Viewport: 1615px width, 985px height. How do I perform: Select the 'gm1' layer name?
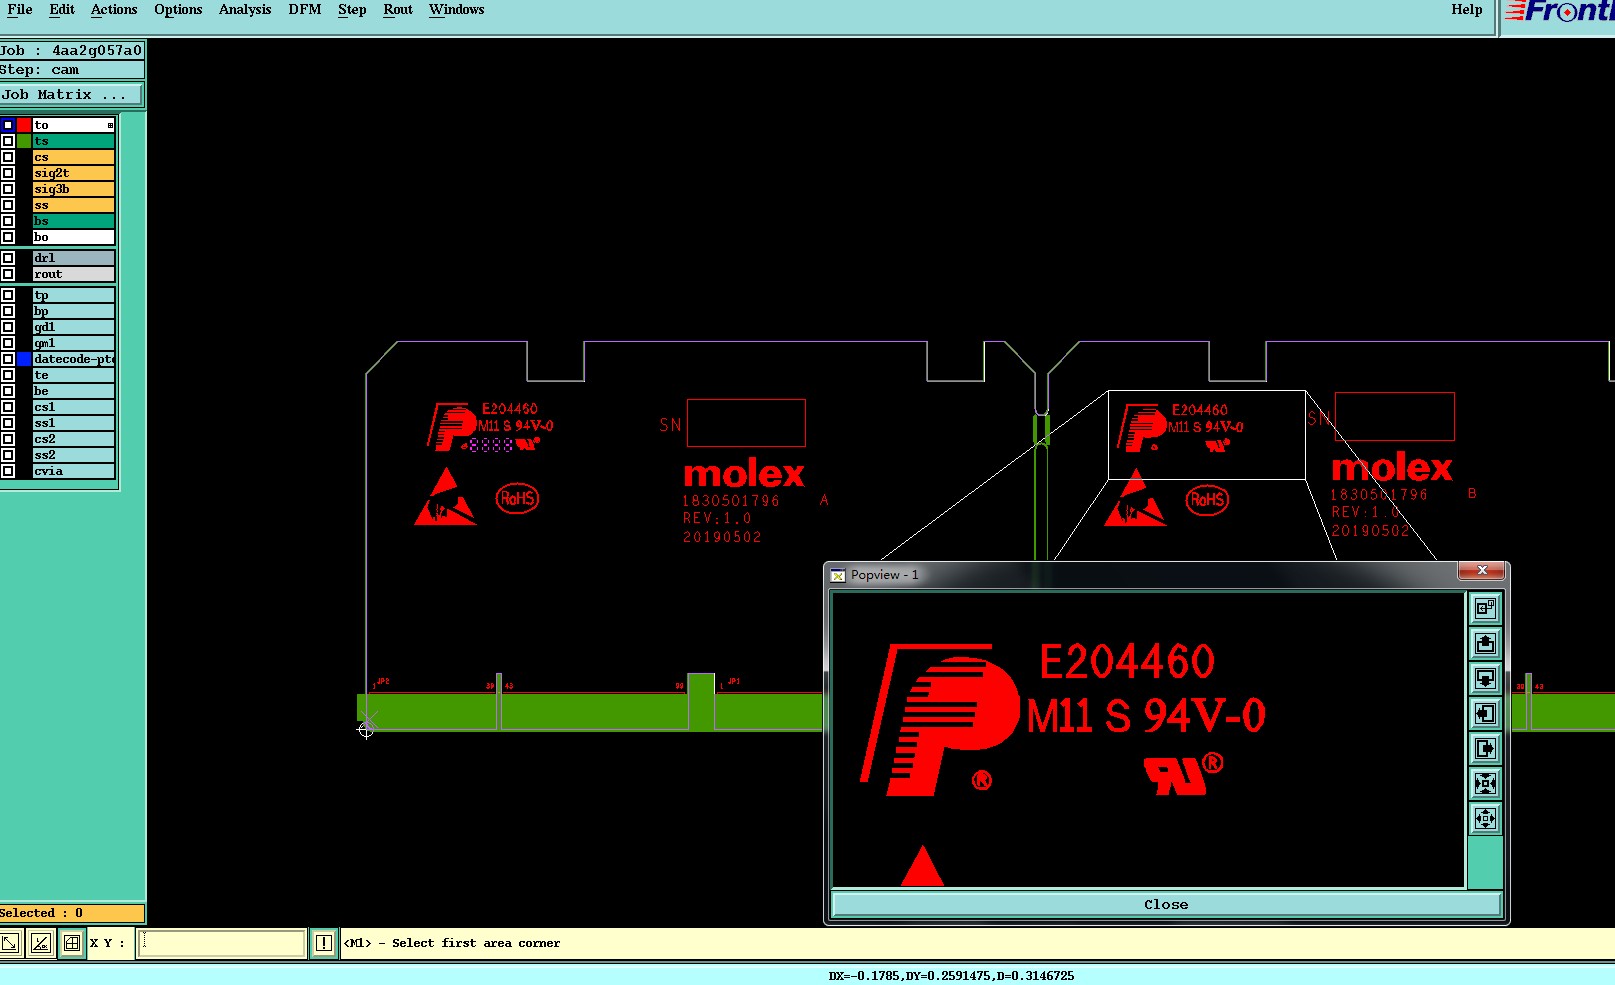[x=74, y=343]
